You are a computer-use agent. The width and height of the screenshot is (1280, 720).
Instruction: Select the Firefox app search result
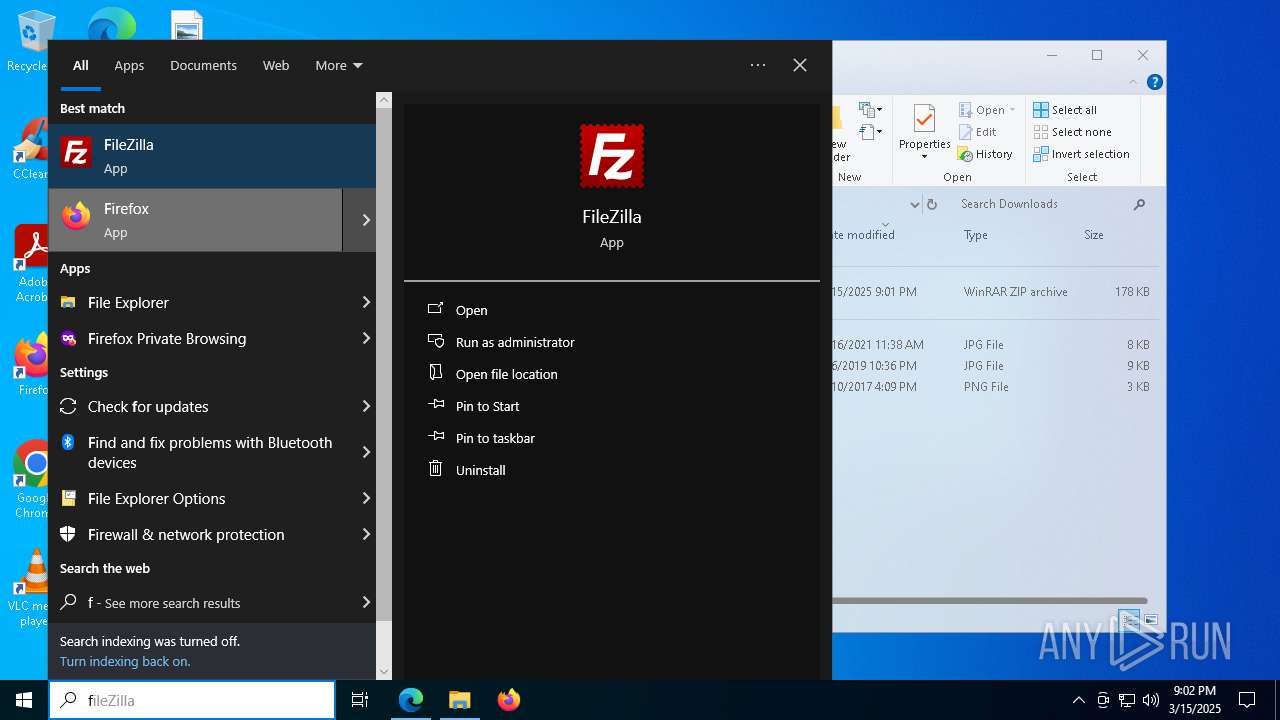tap(196, 220)
